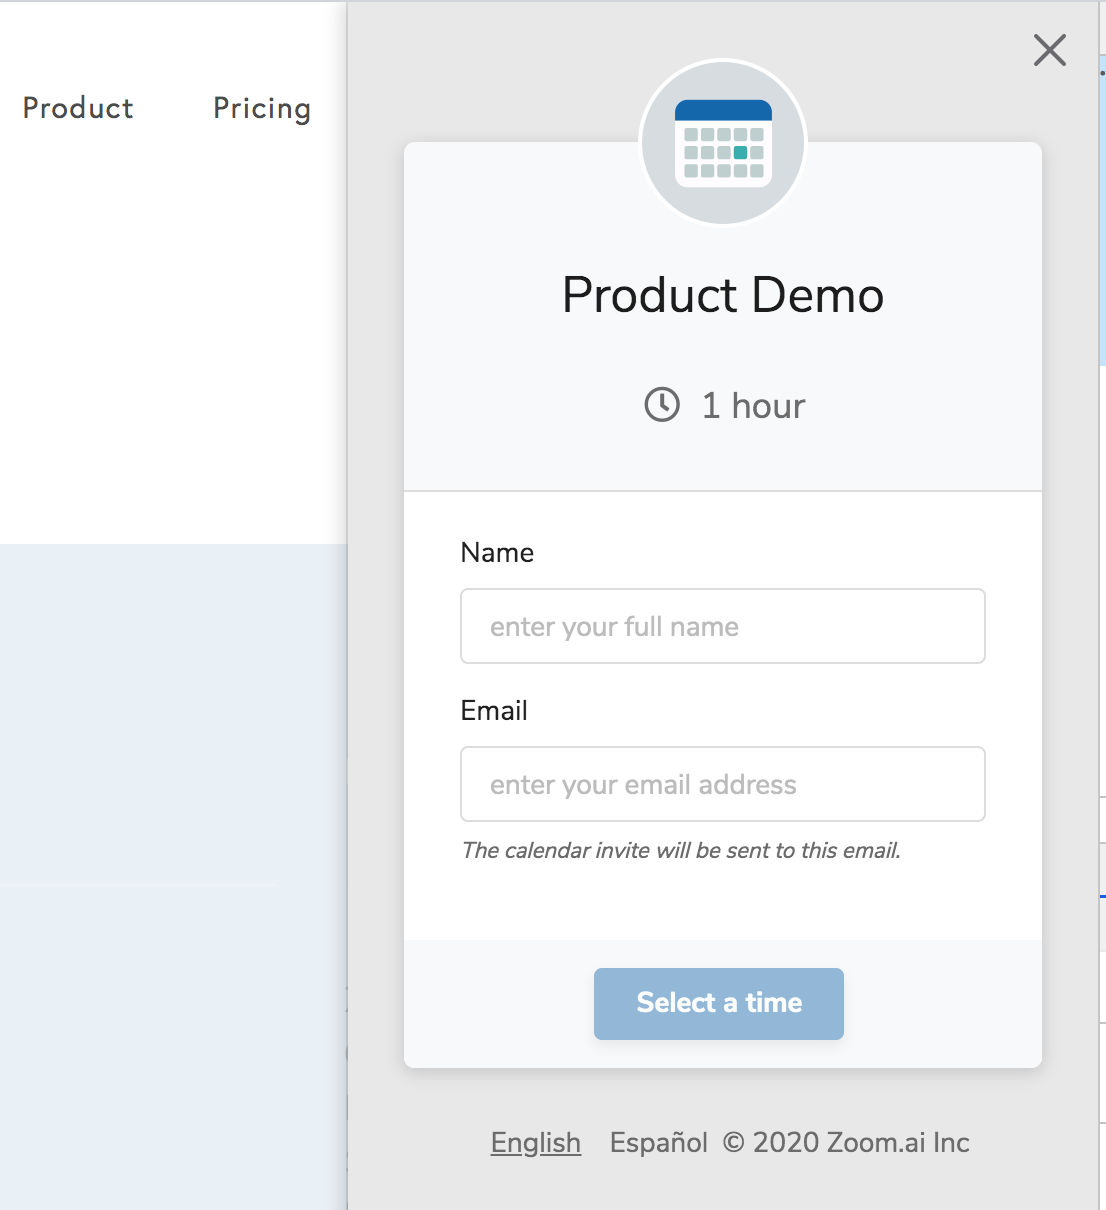Viewport: 1106px width, 1210px height.
Task: Click the calendar invite helper note
Action: point(681,850)
